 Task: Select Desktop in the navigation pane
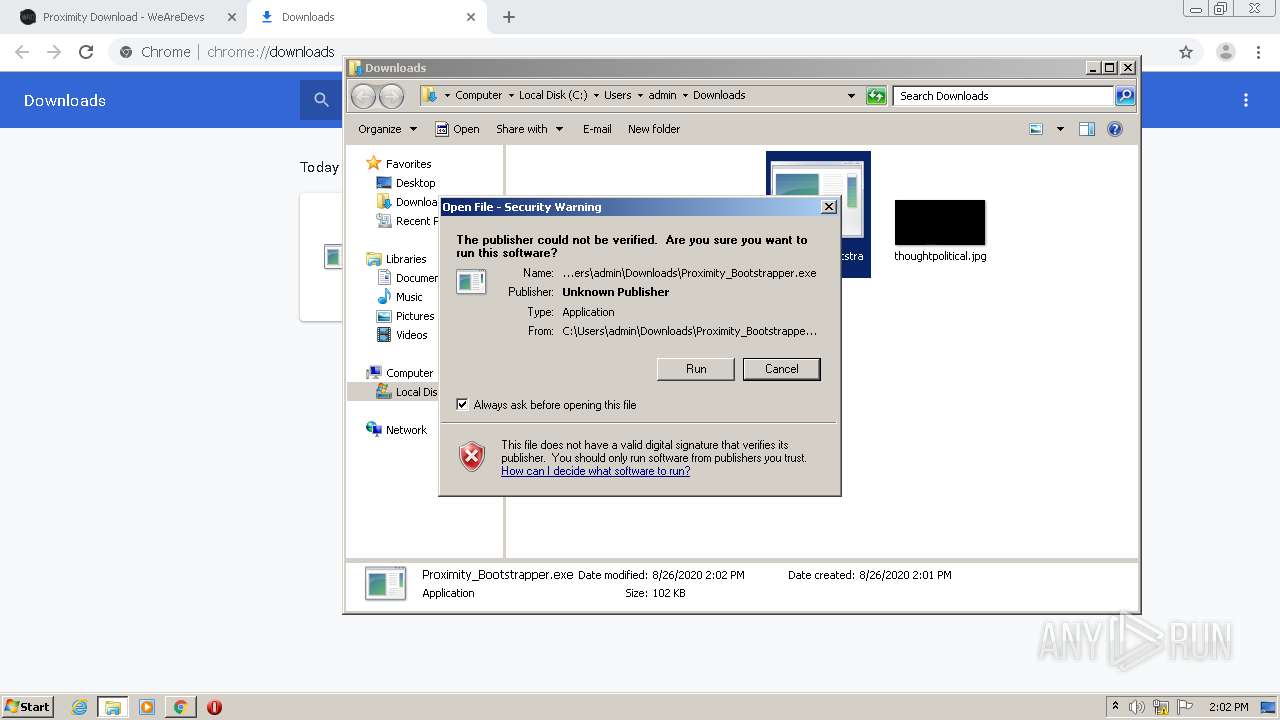pyautogui.click(x=405, y=183)
